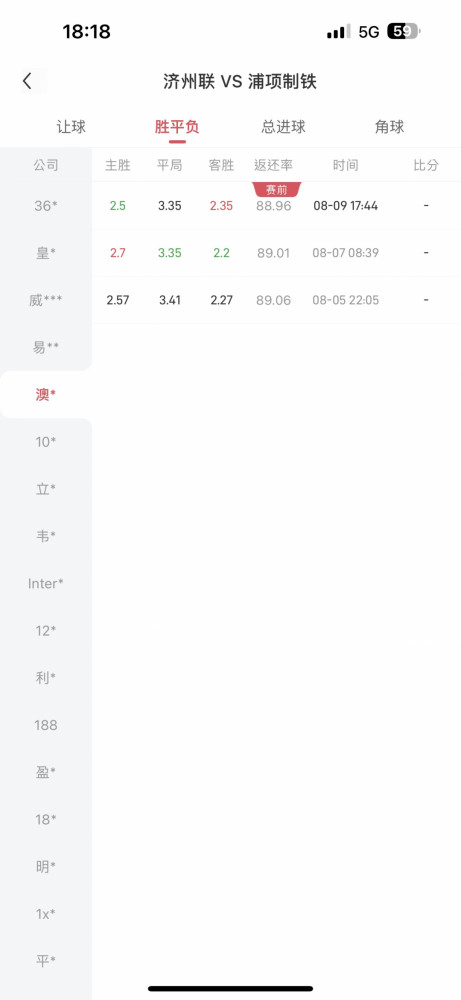This screenshot has height=1000, width=461.
Task: Tap the battery indicator in status bar
Action: [404, 31]
